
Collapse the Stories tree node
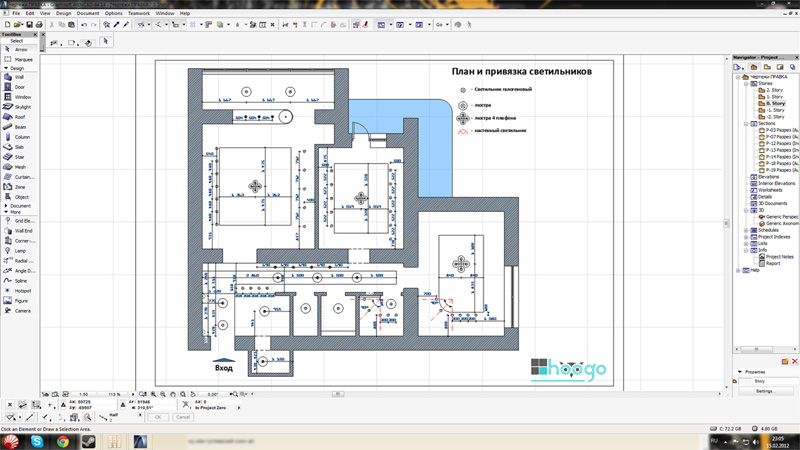click(746, 84)
